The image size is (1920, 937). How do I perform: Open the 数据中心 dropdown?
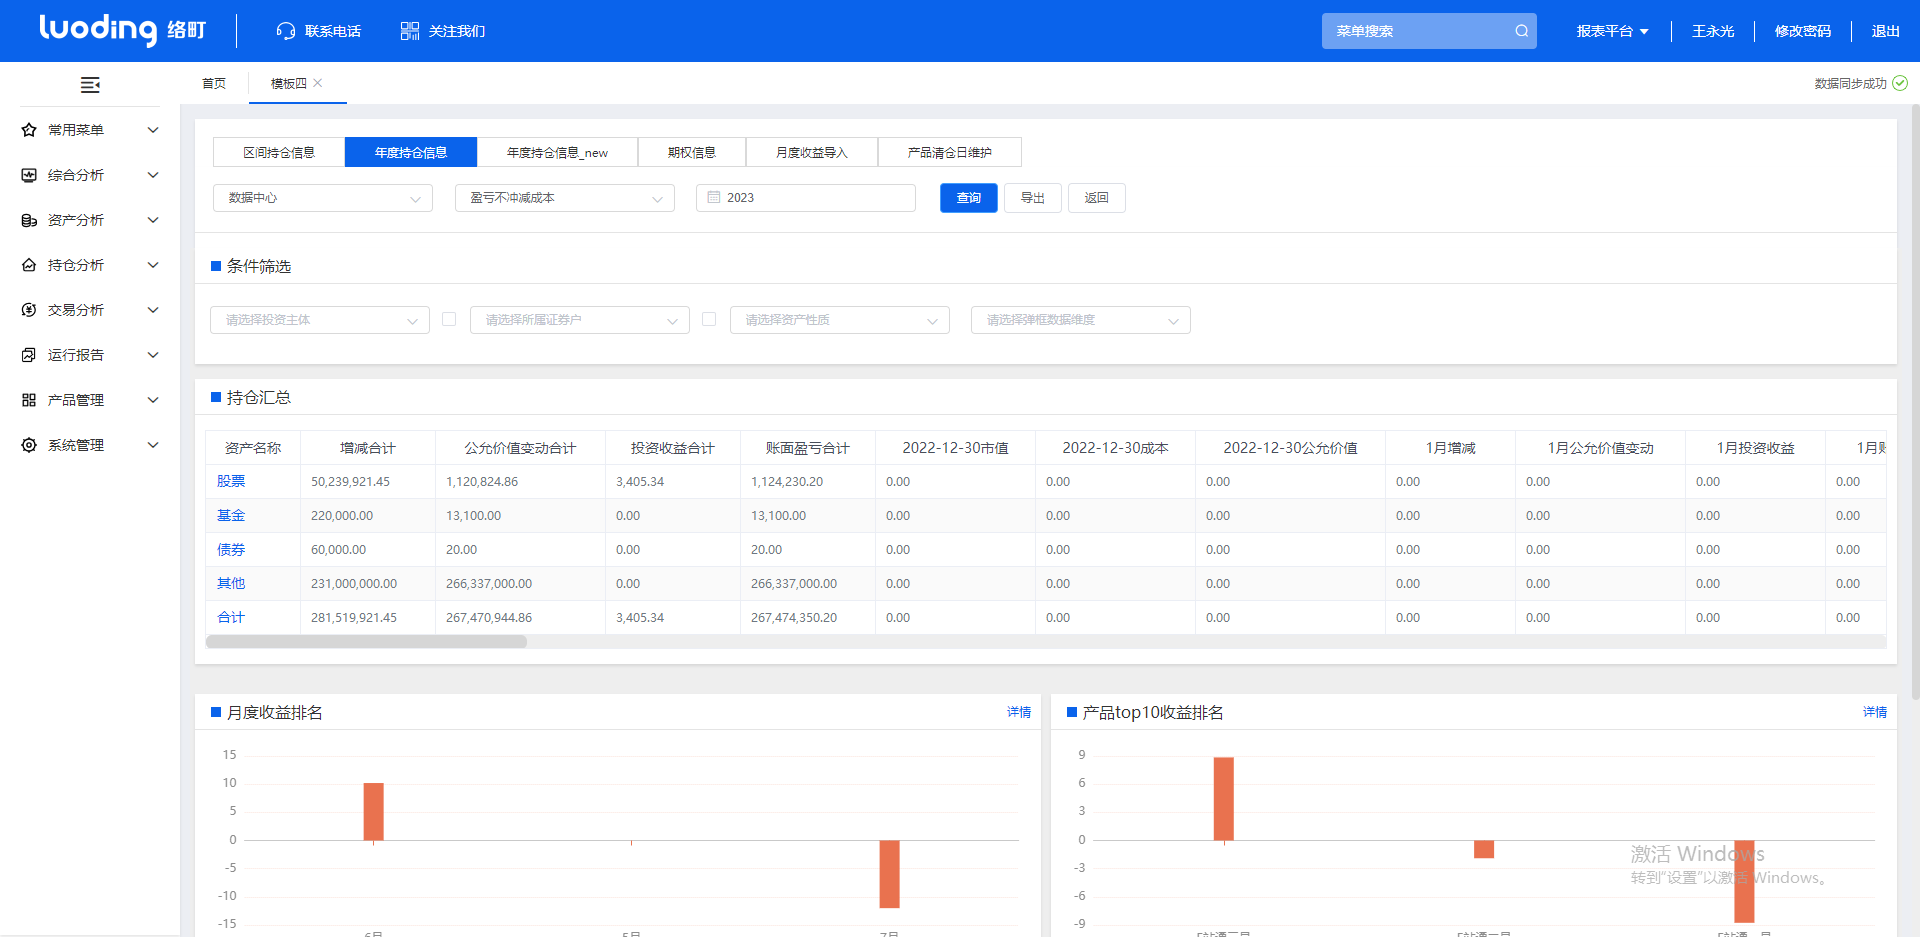323,198
